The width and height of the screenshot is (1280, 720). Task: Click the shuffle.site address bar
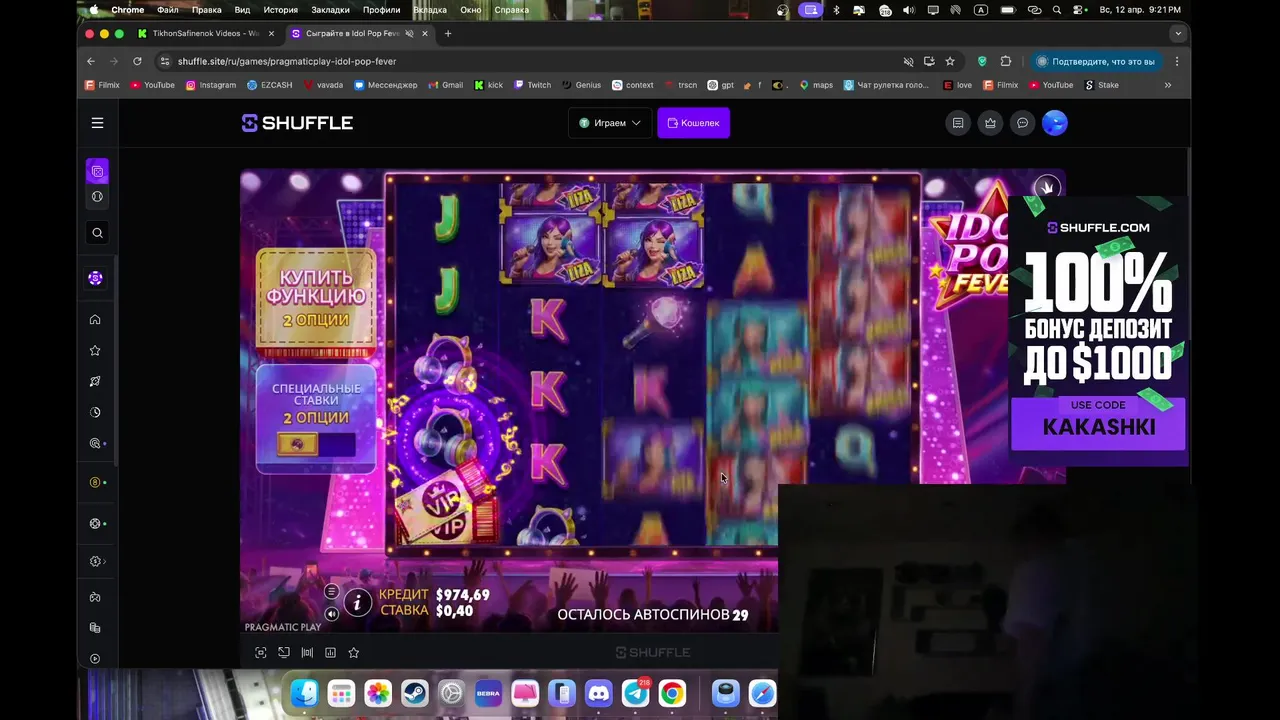click(x=530, y=61)
